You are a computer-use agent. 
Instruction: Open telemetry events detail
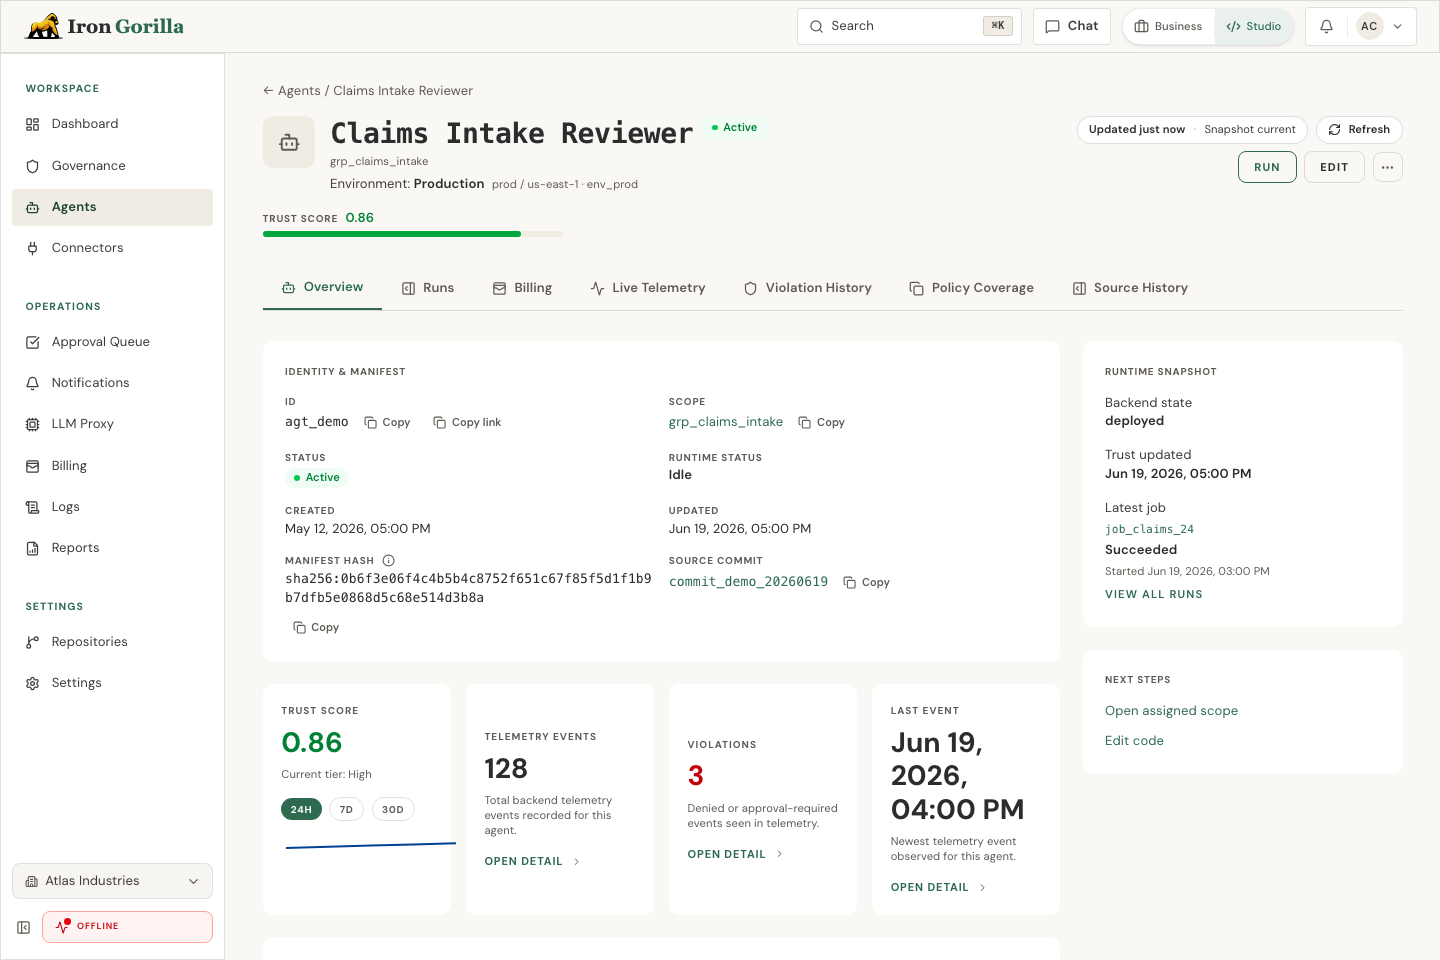(532, 861)
